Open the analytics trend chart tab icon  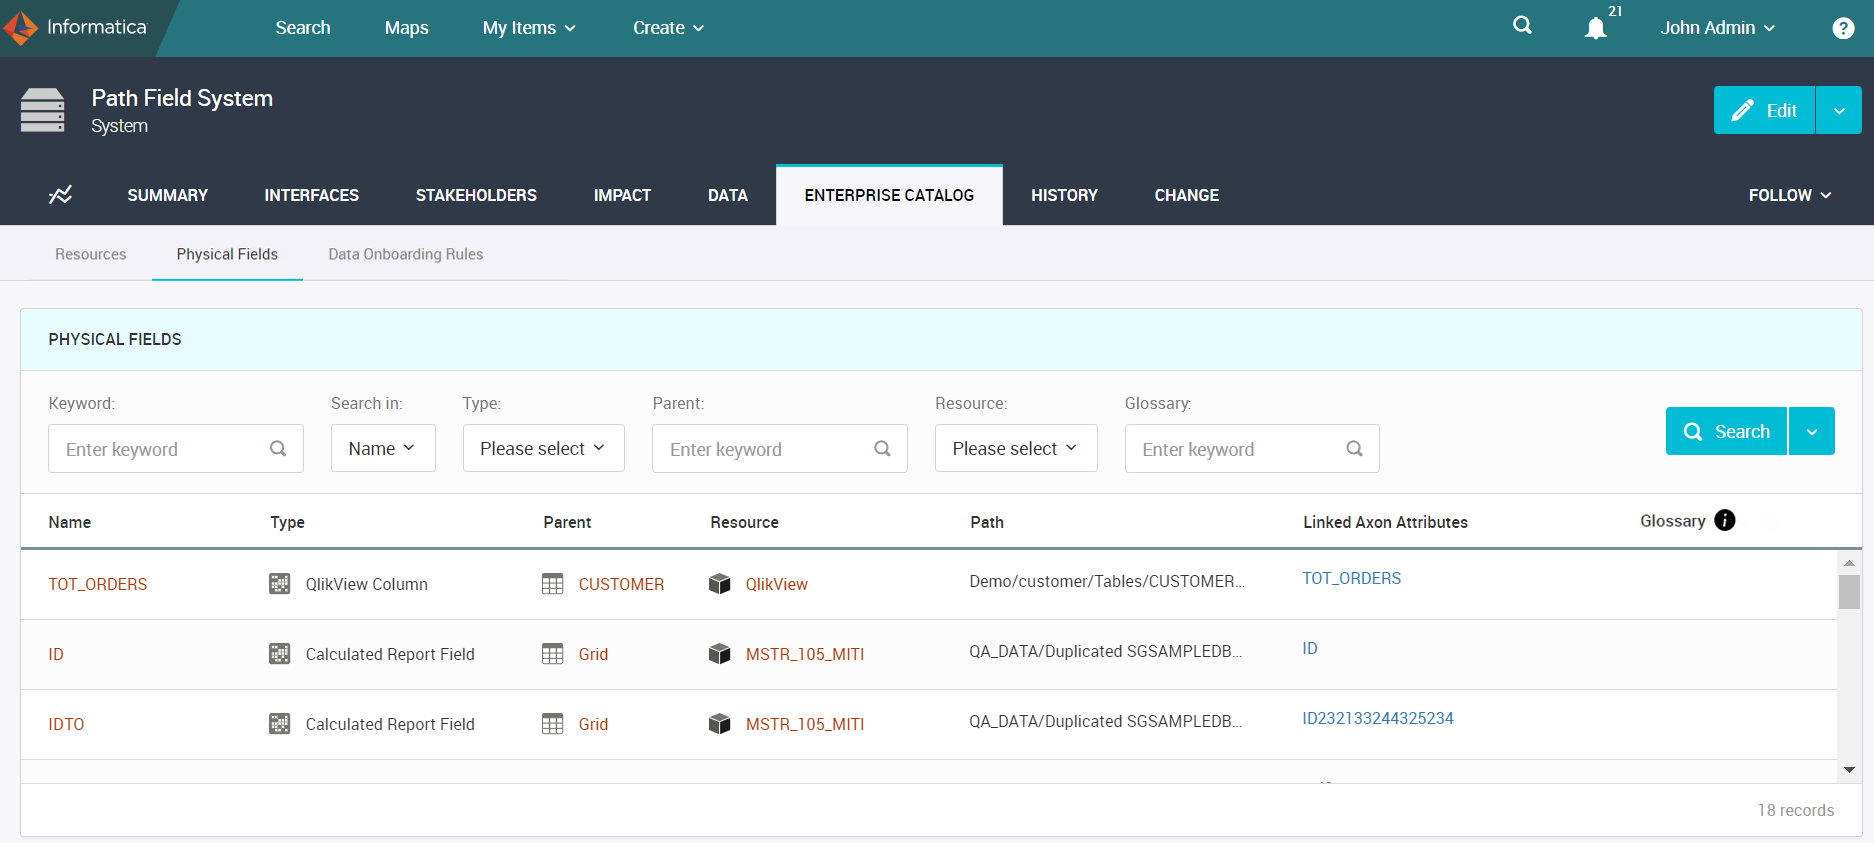60,195
